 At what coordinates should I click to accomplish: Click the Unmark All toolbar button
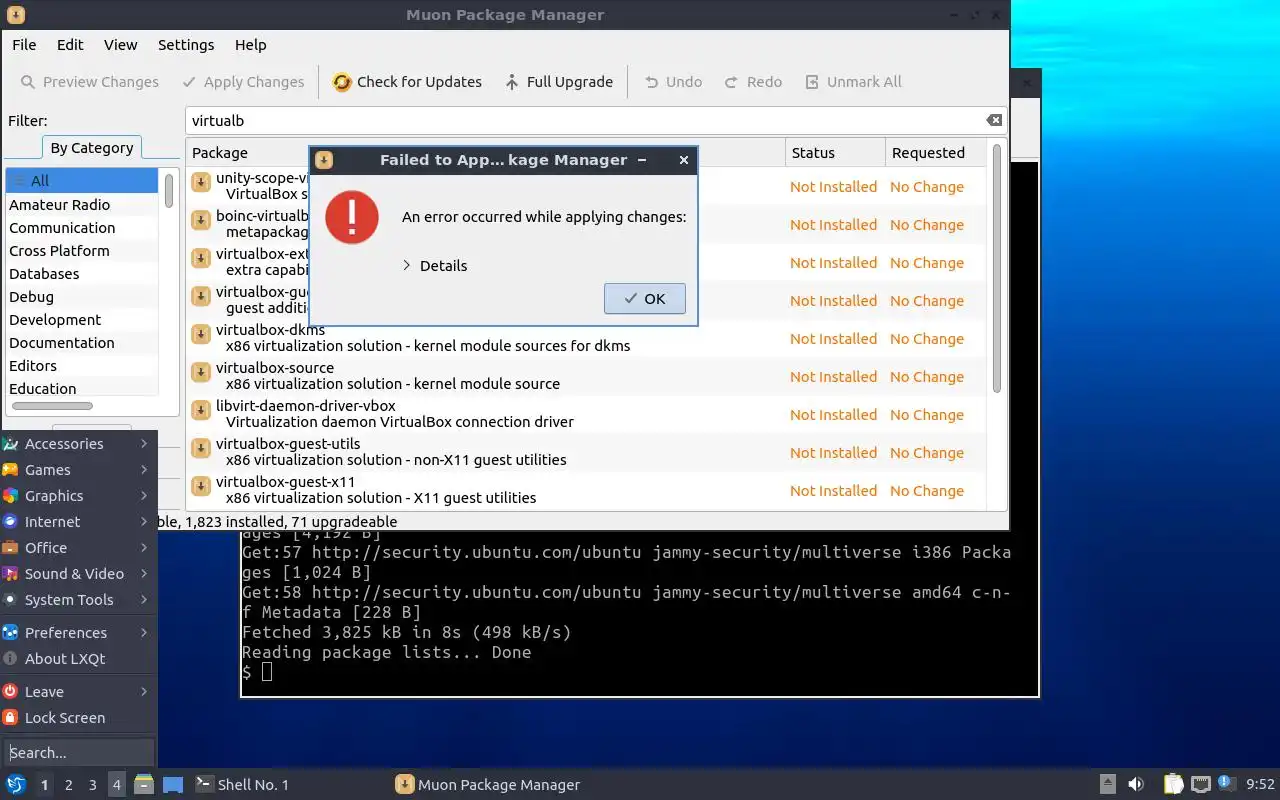(852, 82)
